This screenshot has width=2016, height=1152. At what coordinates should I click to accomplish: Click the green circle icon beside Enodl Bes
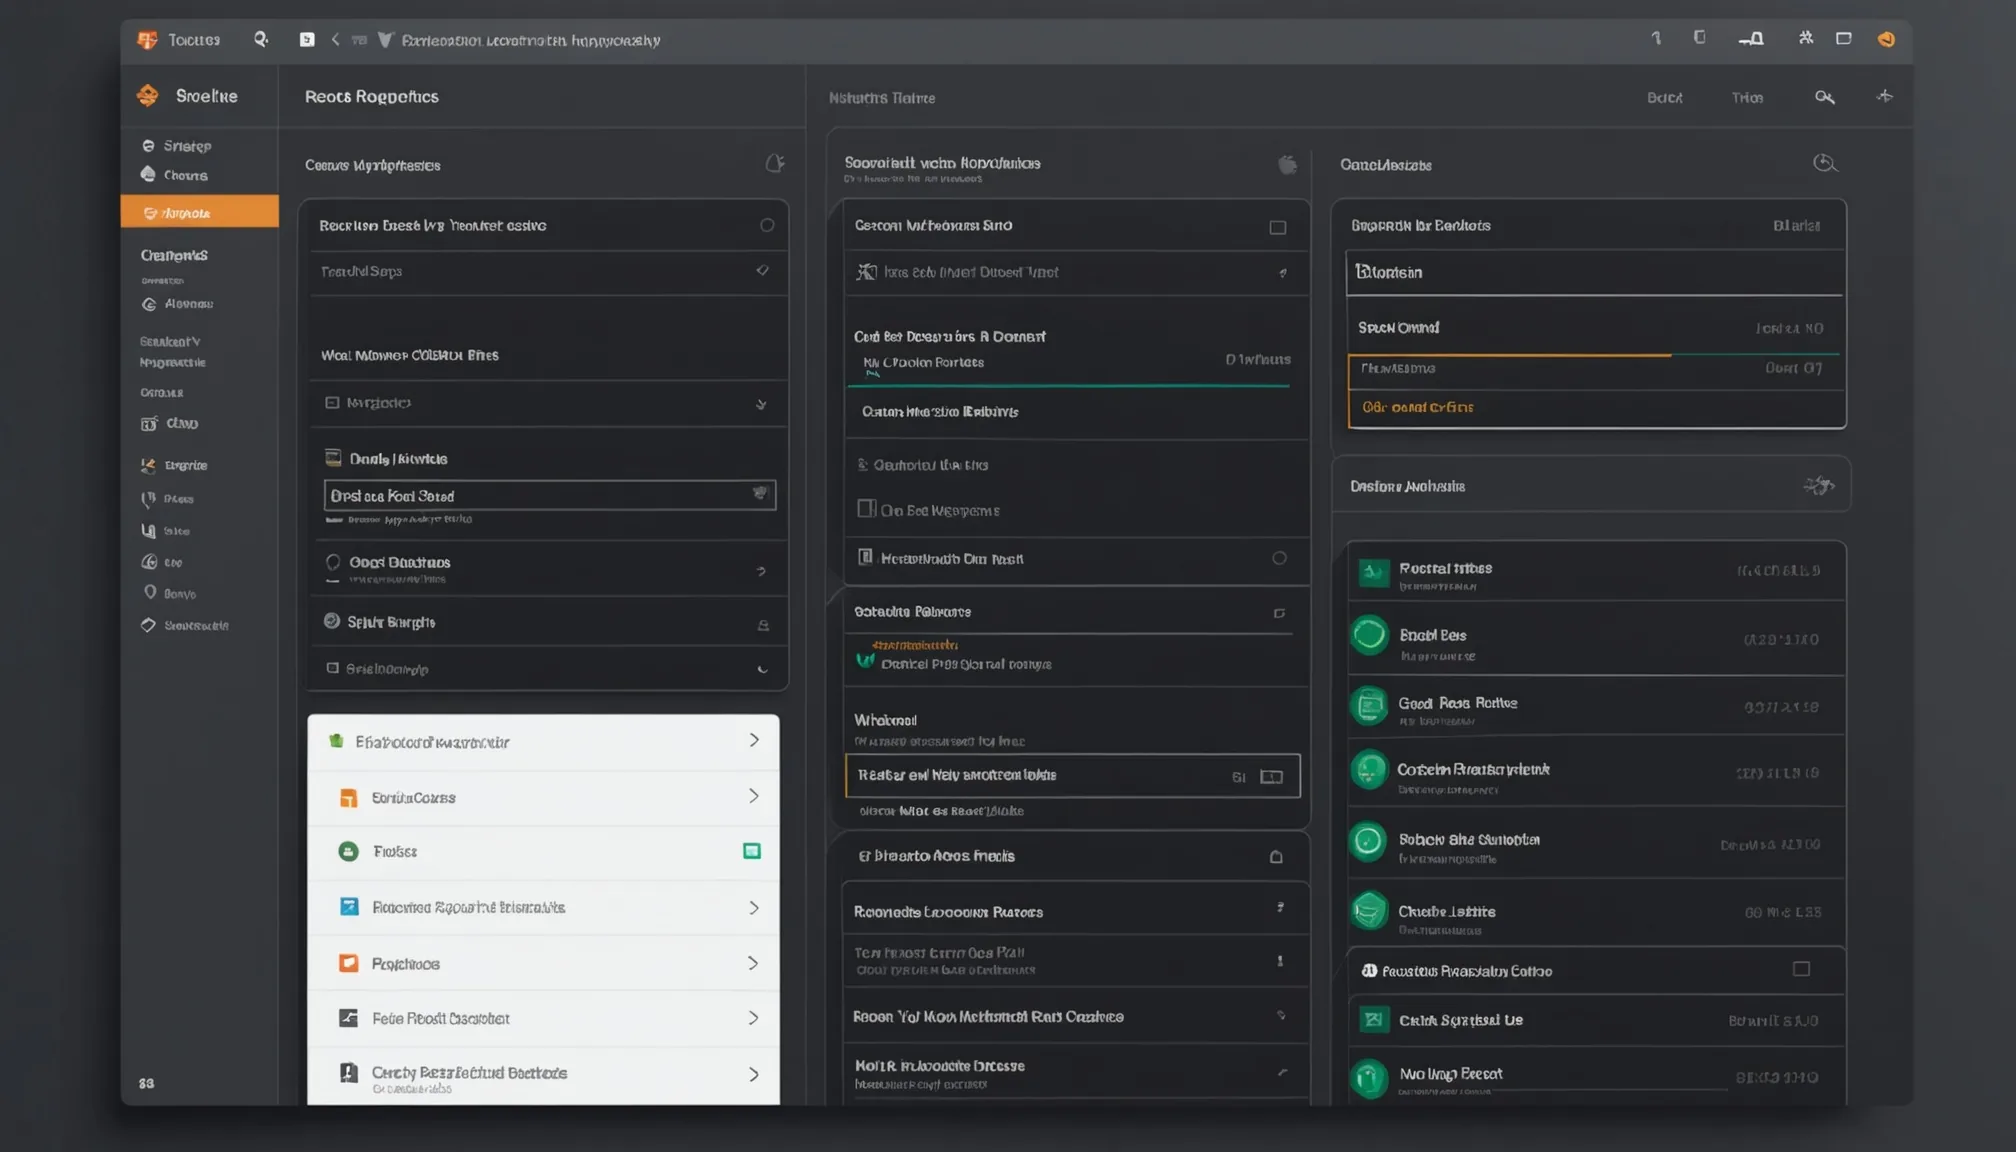(x=1370, y=636)
